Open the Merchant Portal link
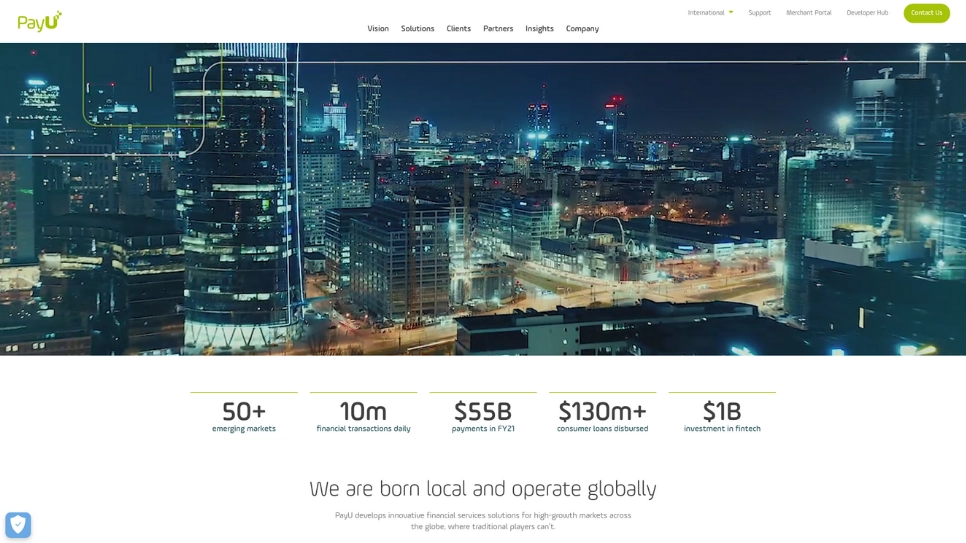The height and width of the screenshot is (543, 966). [808, 13]
